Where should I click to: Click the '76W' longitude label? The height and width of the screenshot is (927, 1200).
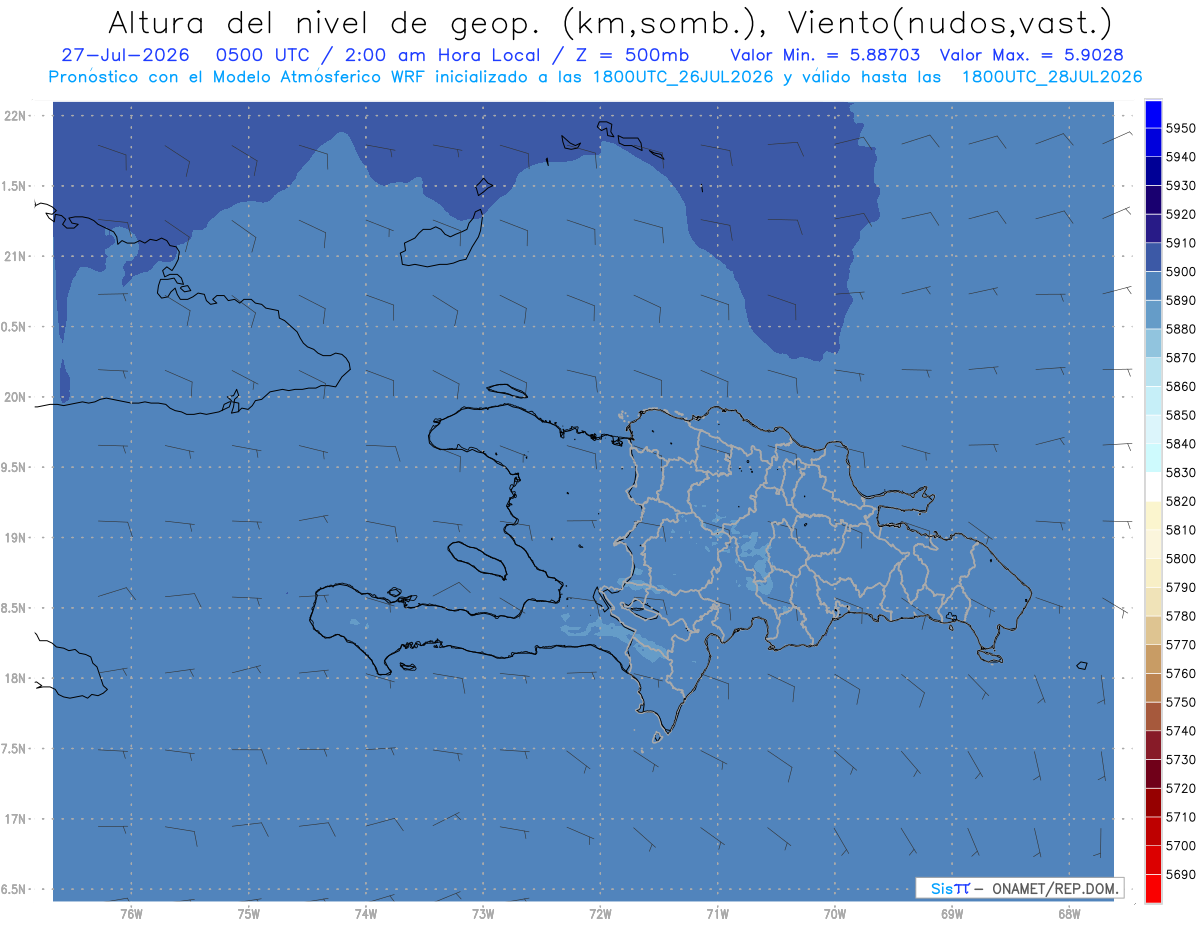point(131,913)
